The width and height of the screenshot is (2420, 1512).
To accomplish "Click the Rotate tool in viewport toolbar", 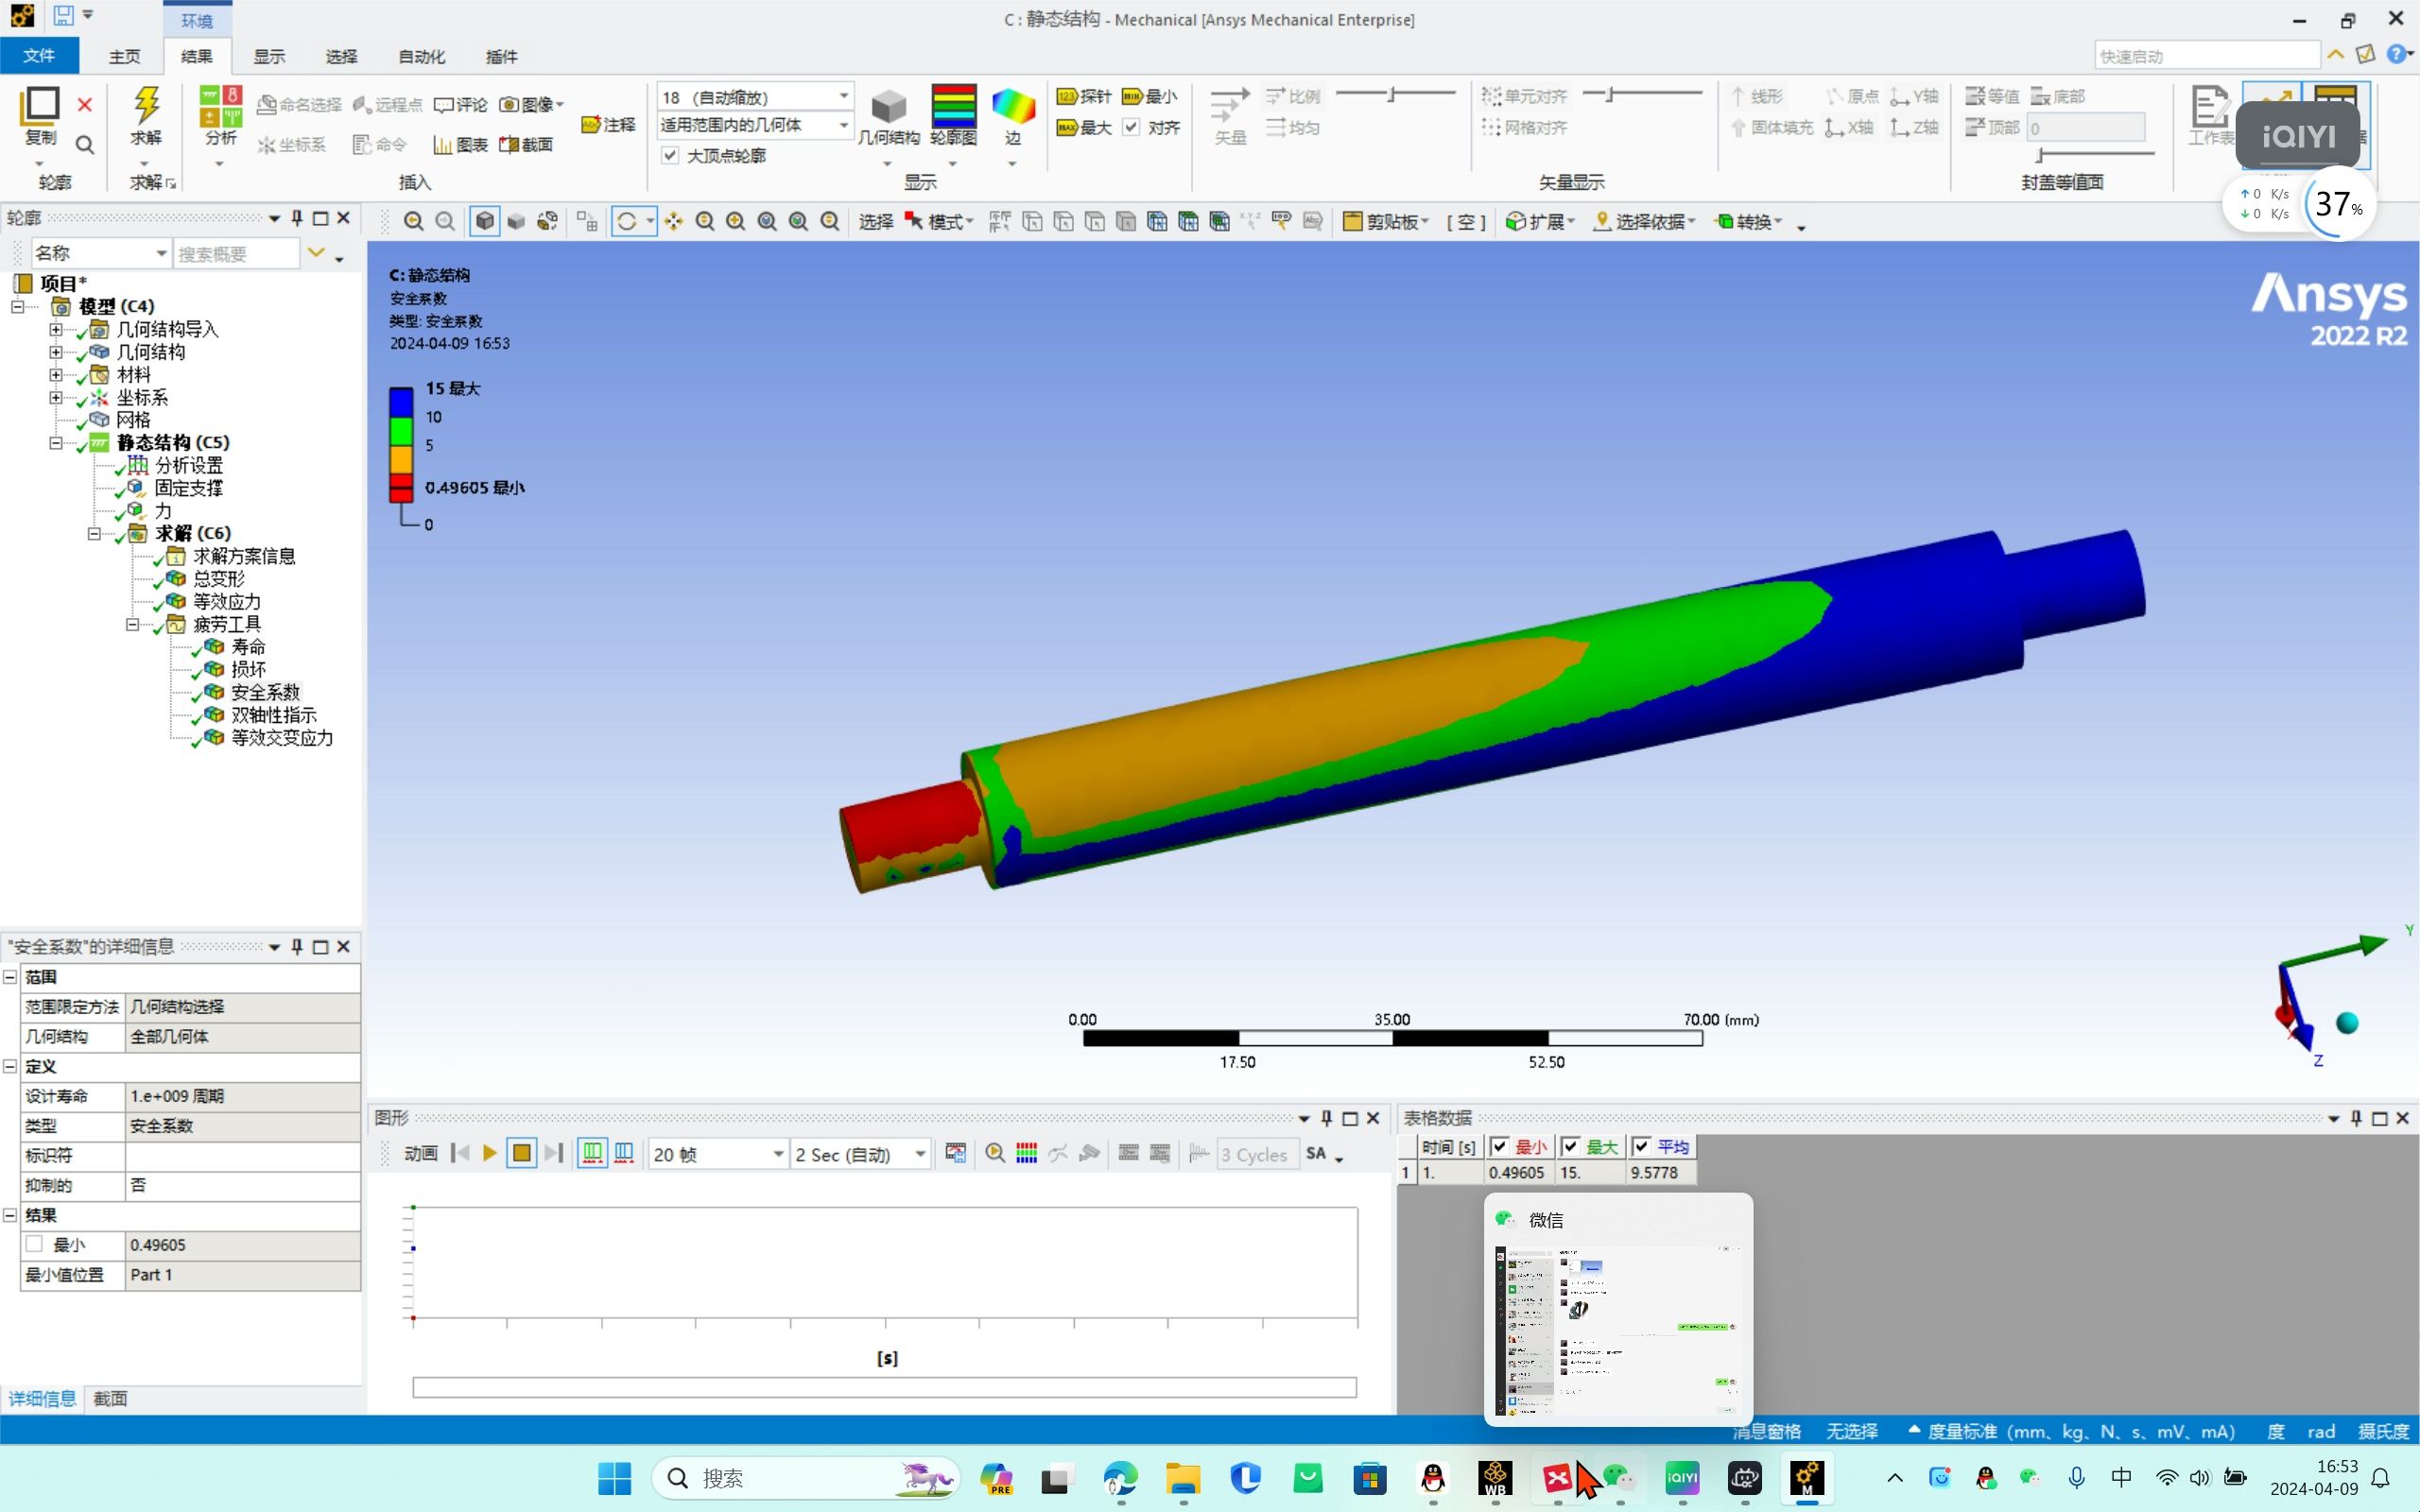I will [627, 221].
